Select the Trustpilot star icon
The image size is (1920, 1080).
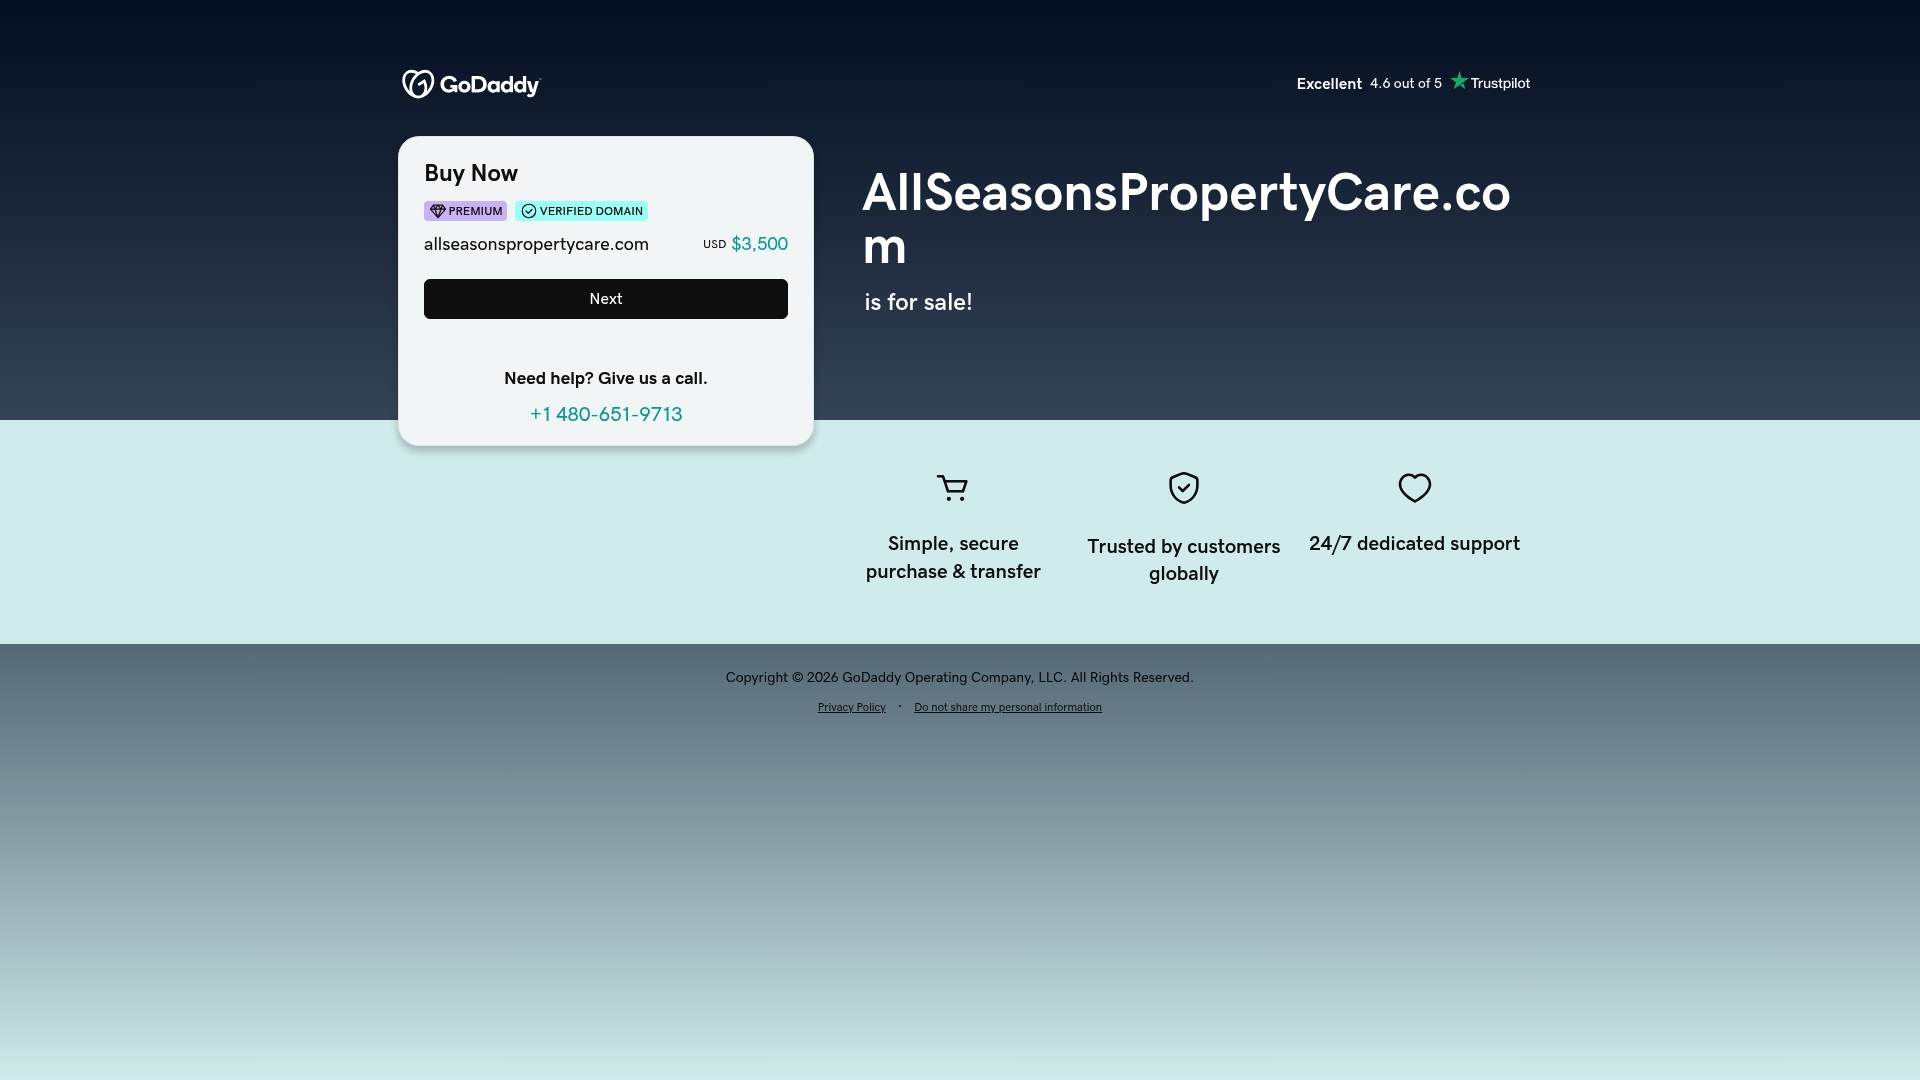(x=1459, y=81)
